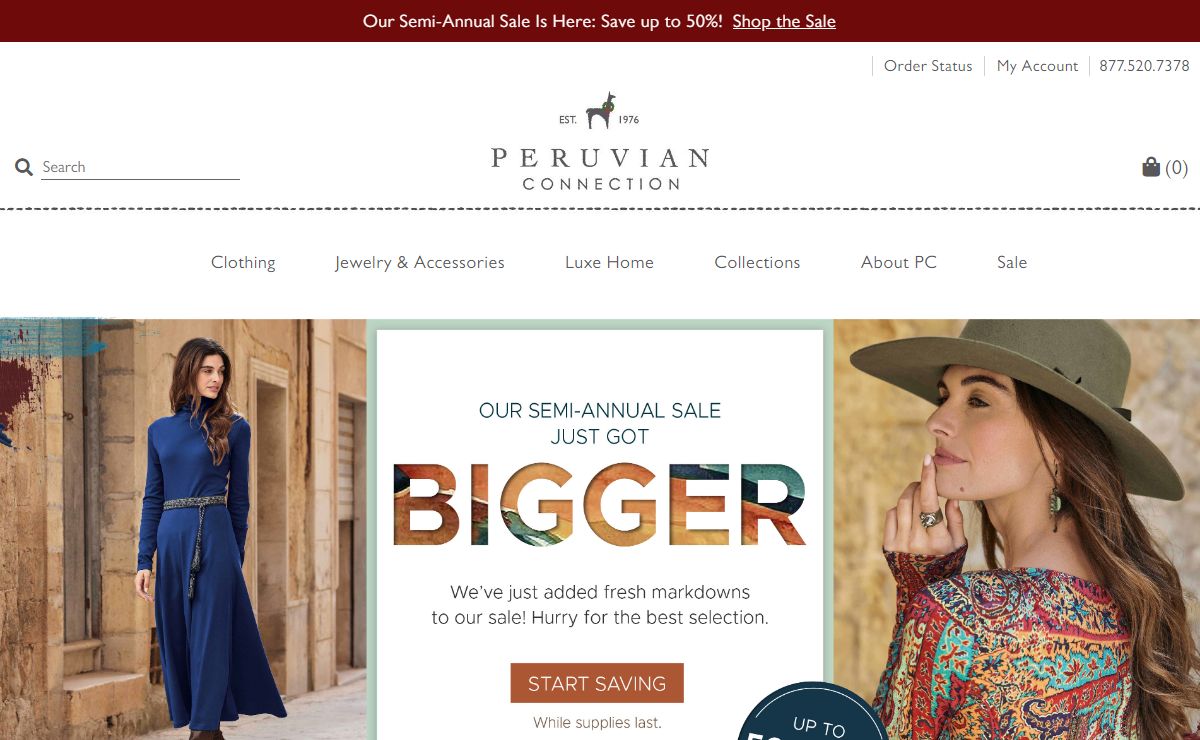Click the woman in hat image
The height and width of the screenshot is (740, 1200).
click(x=1017, y=529)
